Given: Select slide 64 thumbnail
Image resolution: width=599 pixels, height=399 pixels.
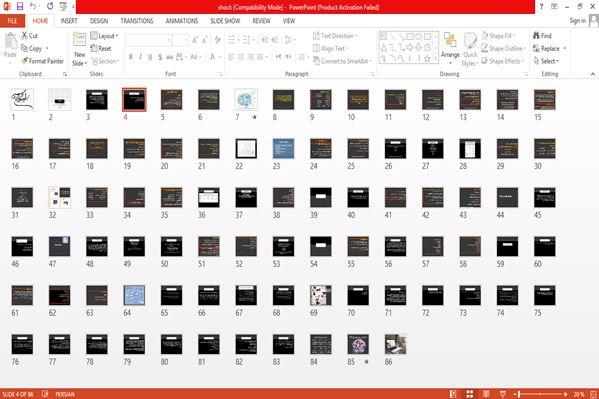Looking at the screenshot, I should 134,295.
